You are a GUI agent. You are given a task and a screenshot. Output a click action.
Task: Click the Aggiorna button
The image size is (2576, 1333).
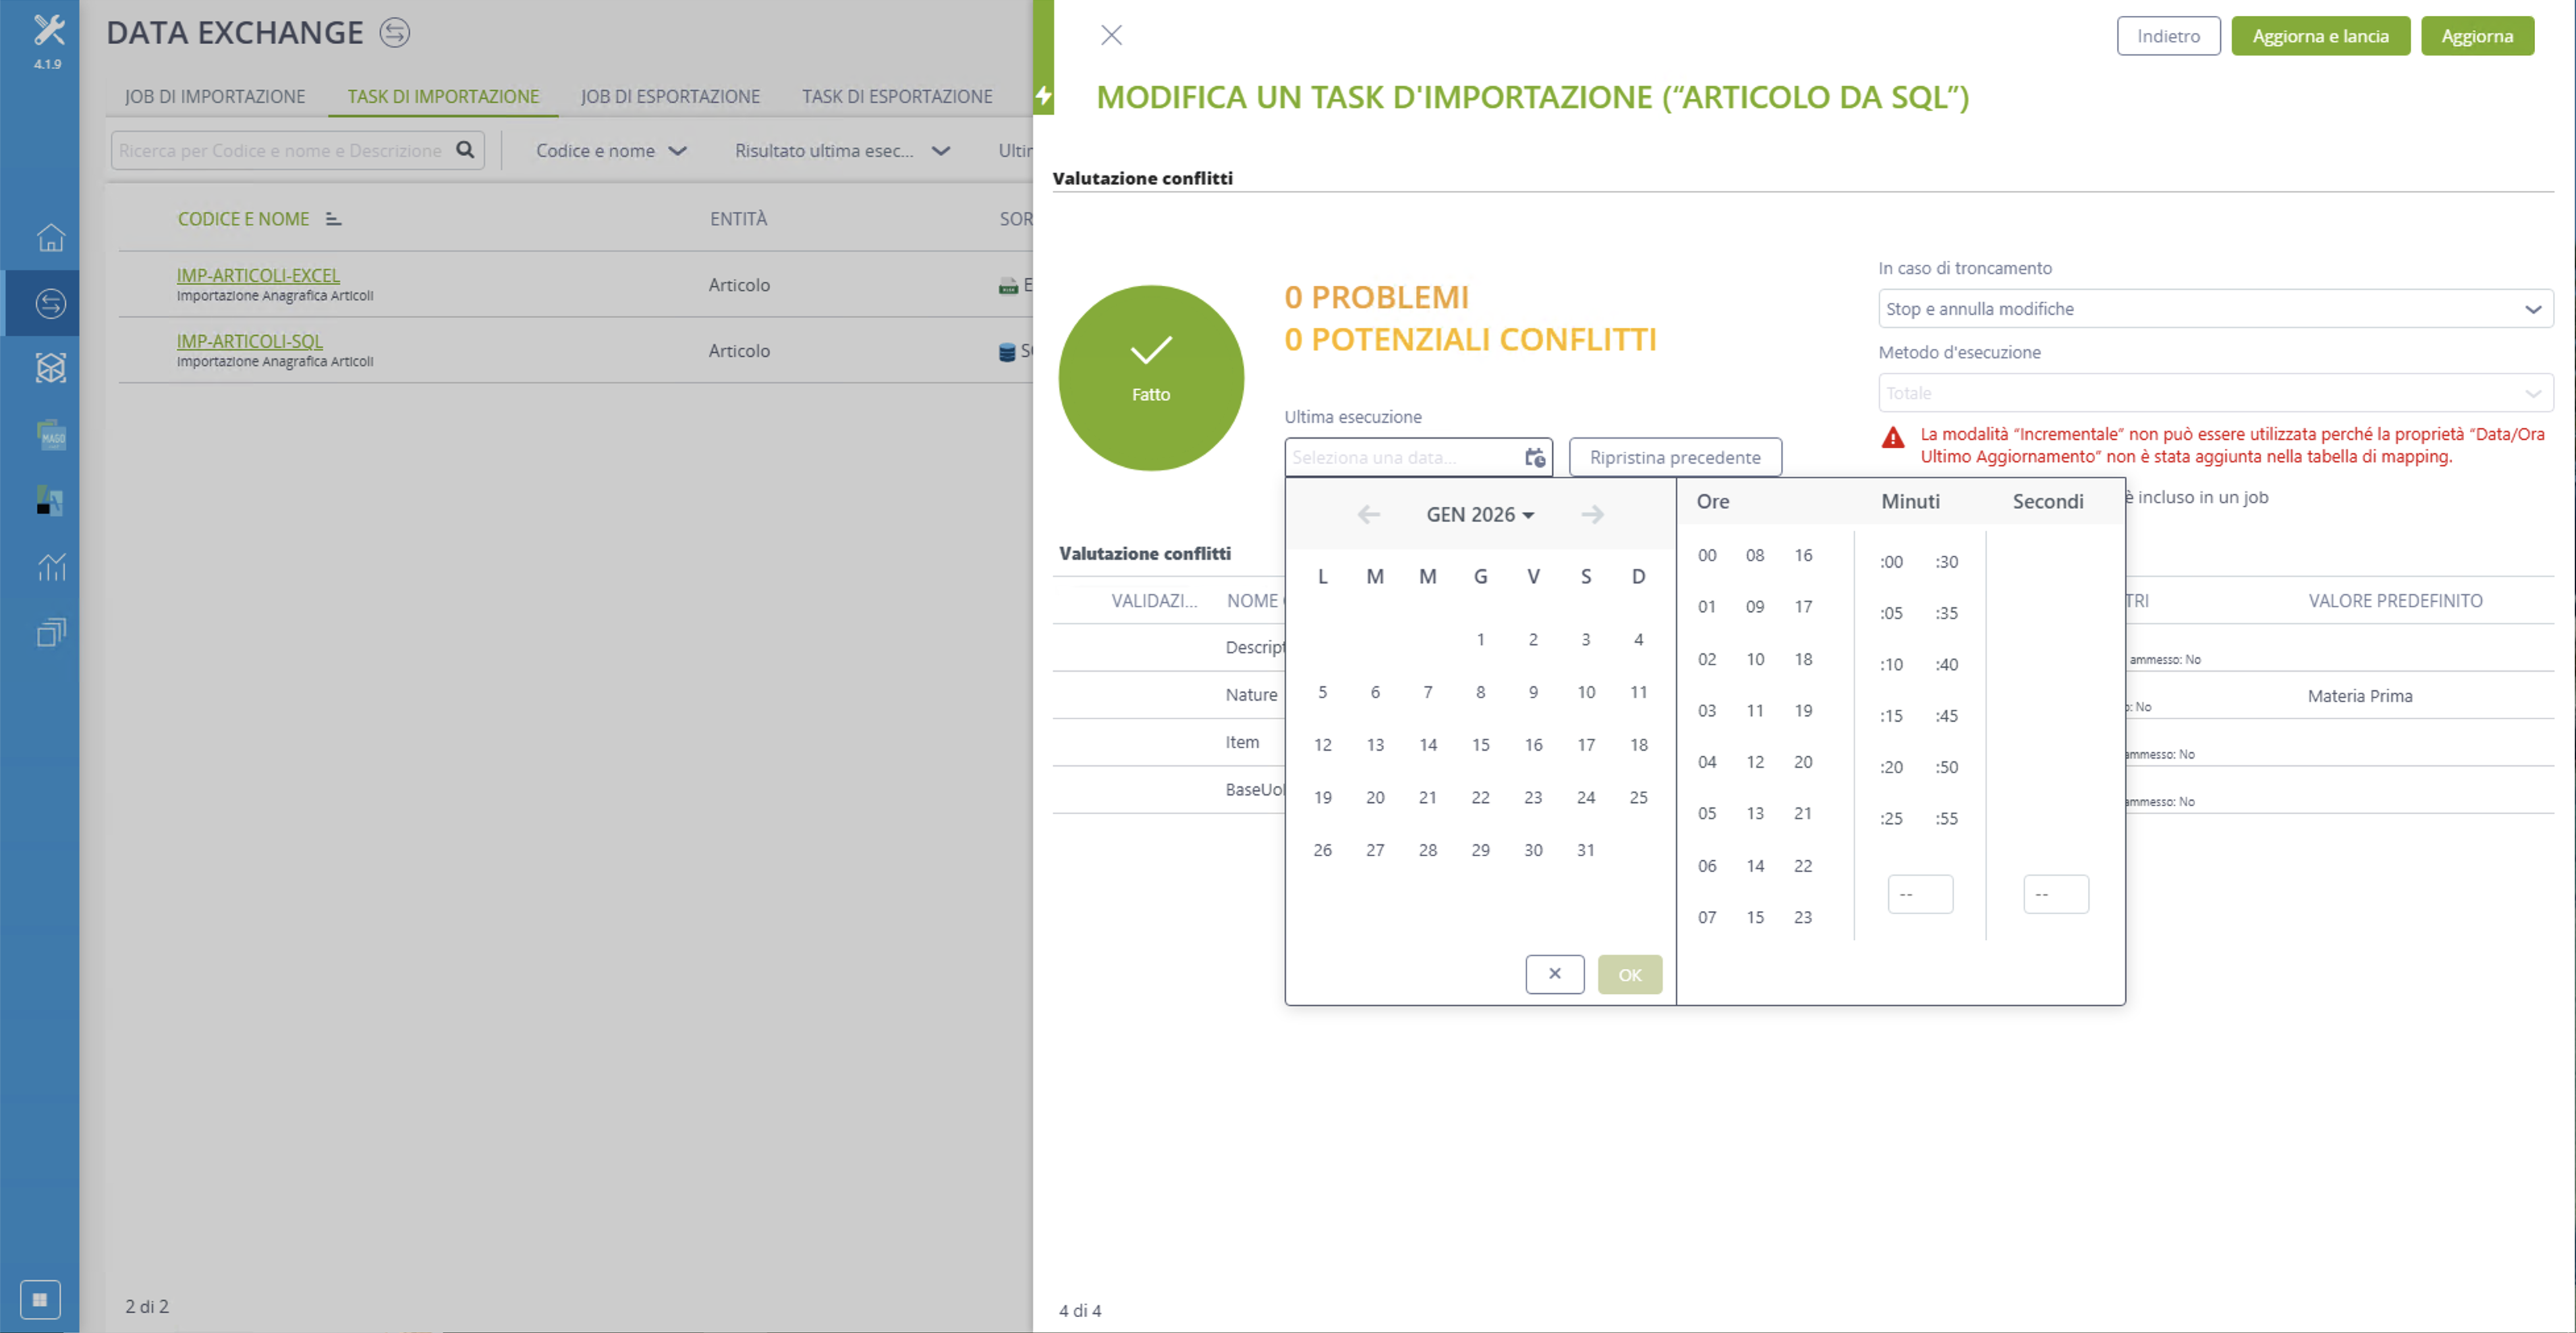tap(2477, 36)
